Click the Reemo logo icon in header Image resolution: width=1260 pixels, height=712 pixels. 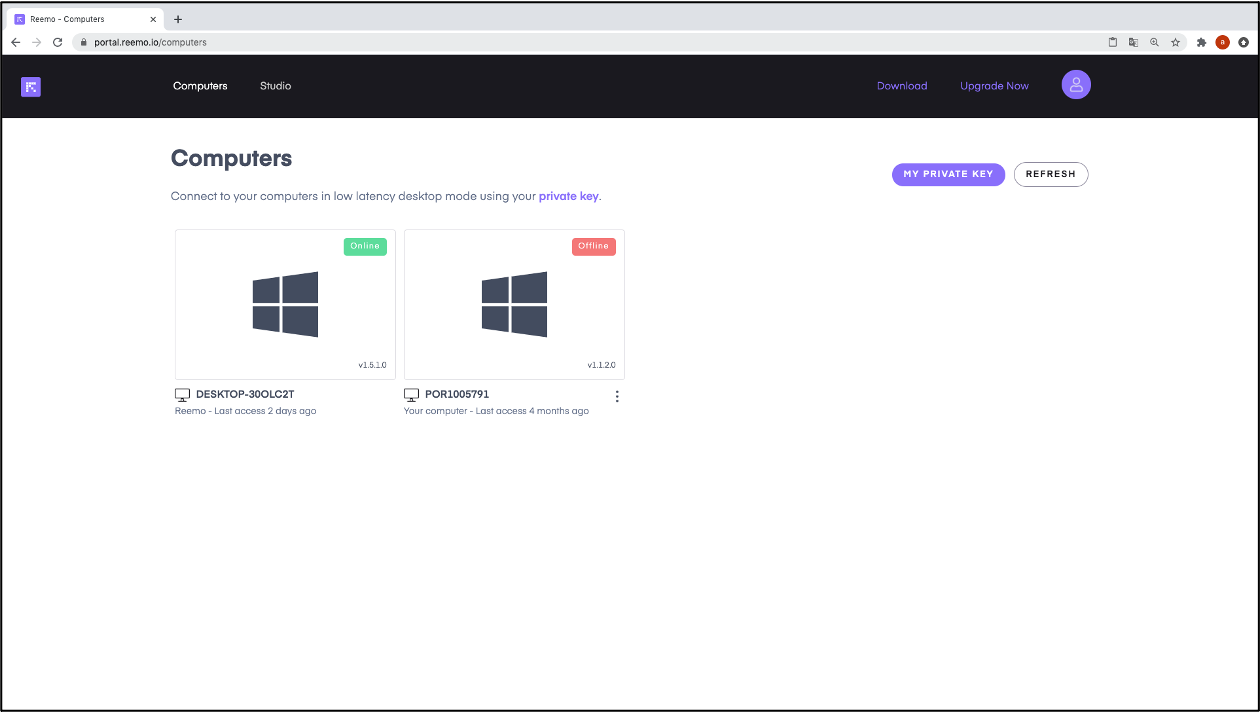pos(31,86)
